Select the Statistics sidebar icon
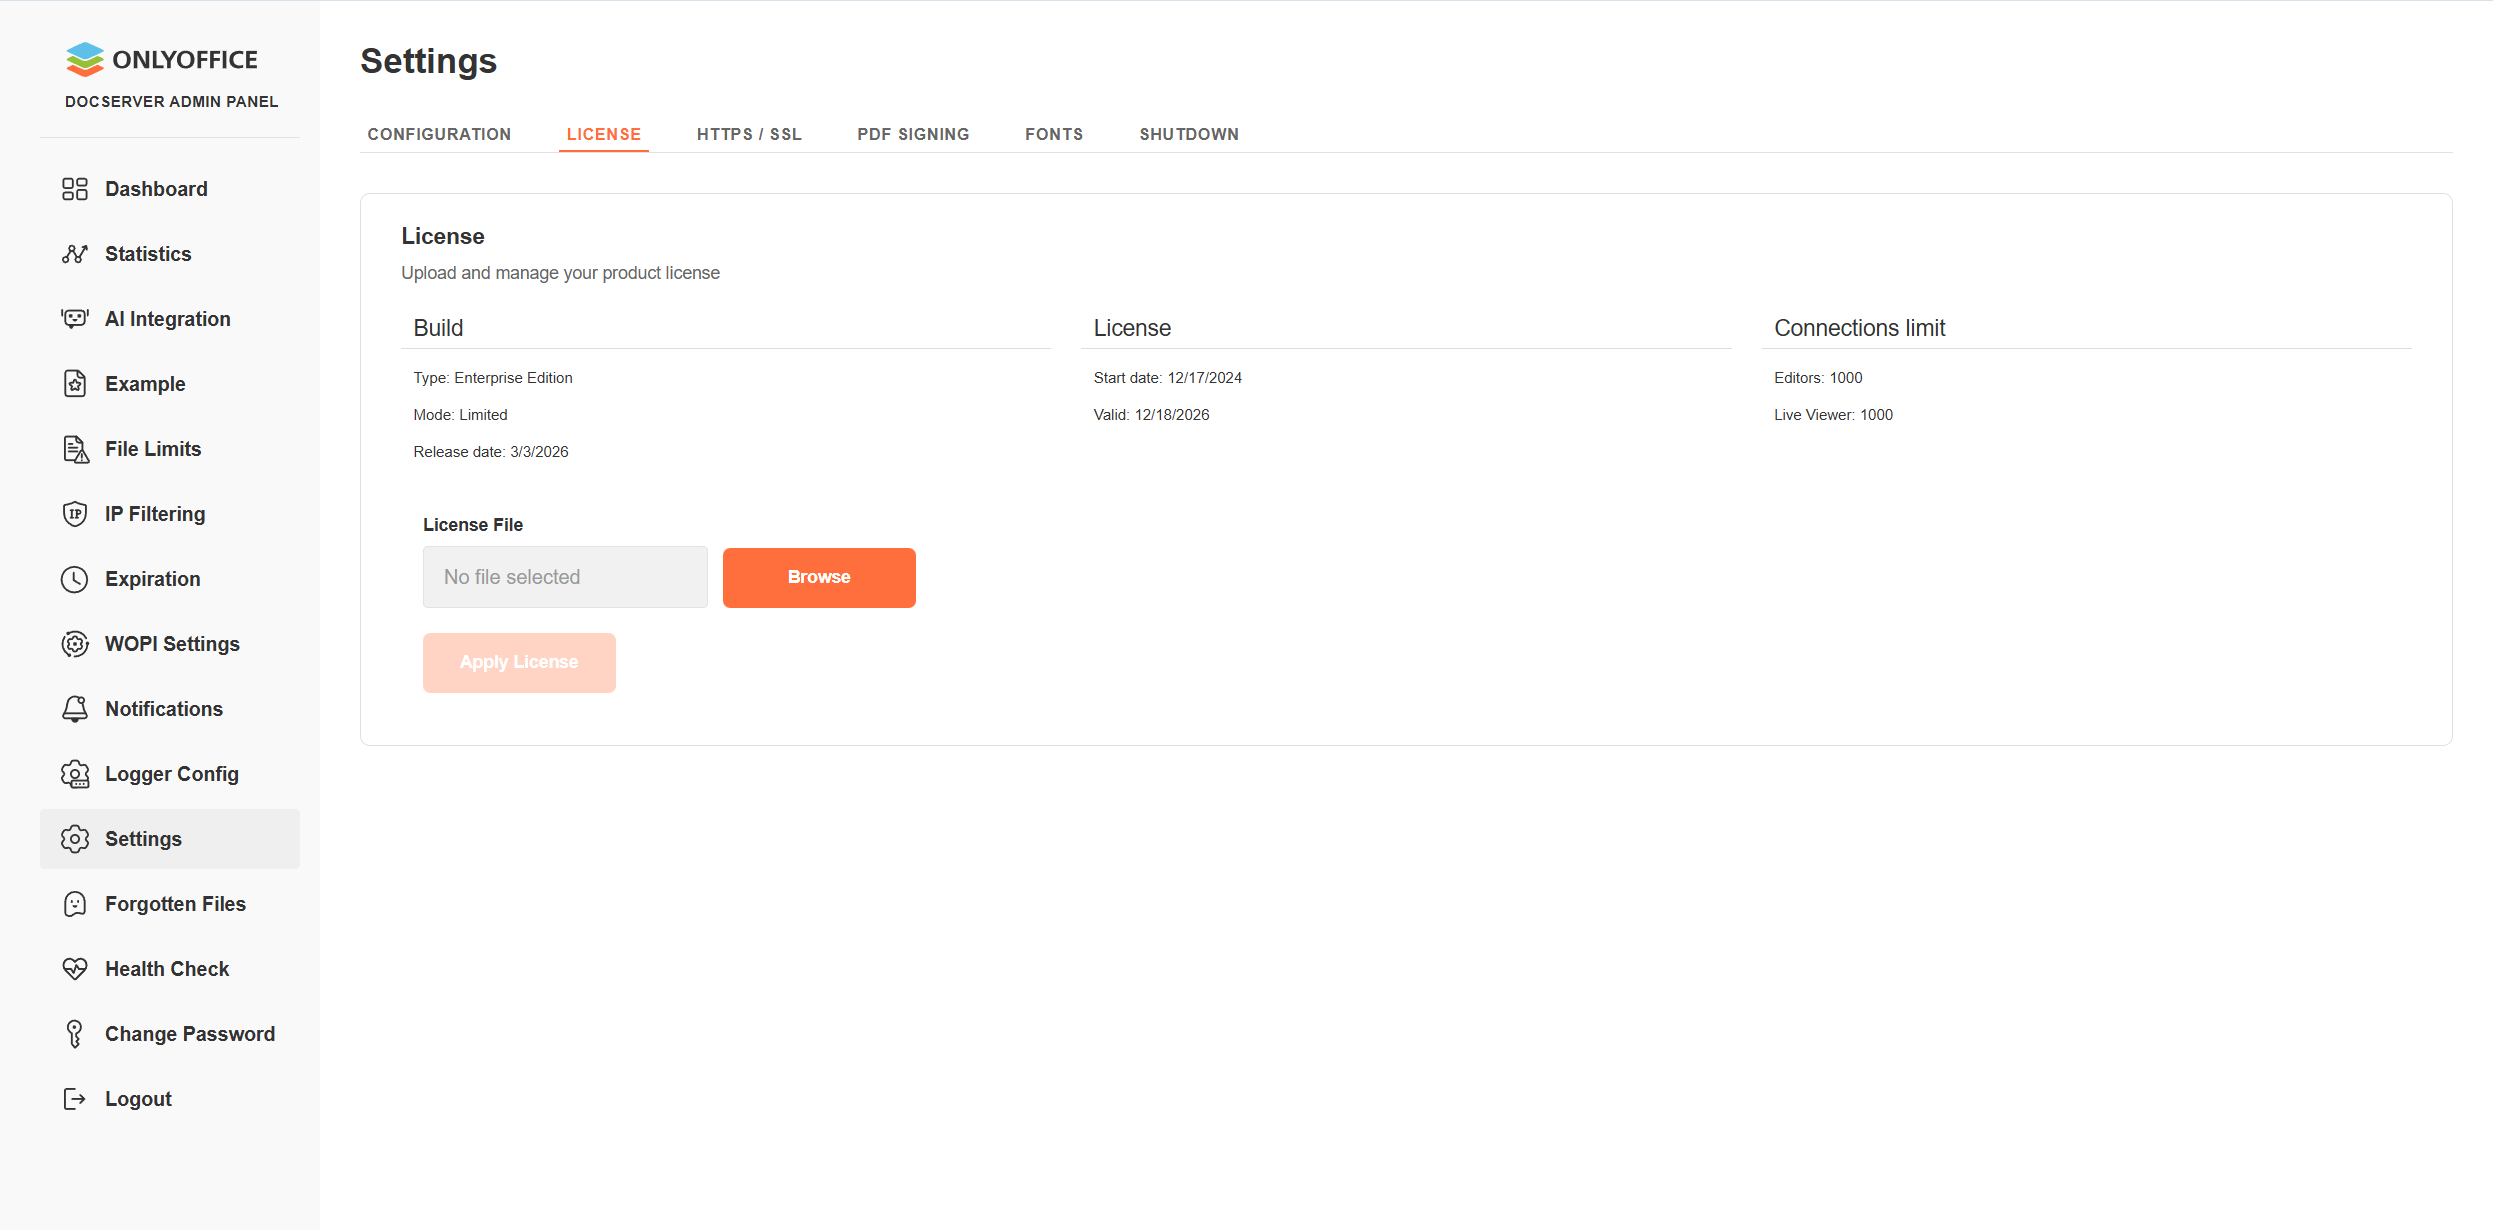 (x=76, y=253)
